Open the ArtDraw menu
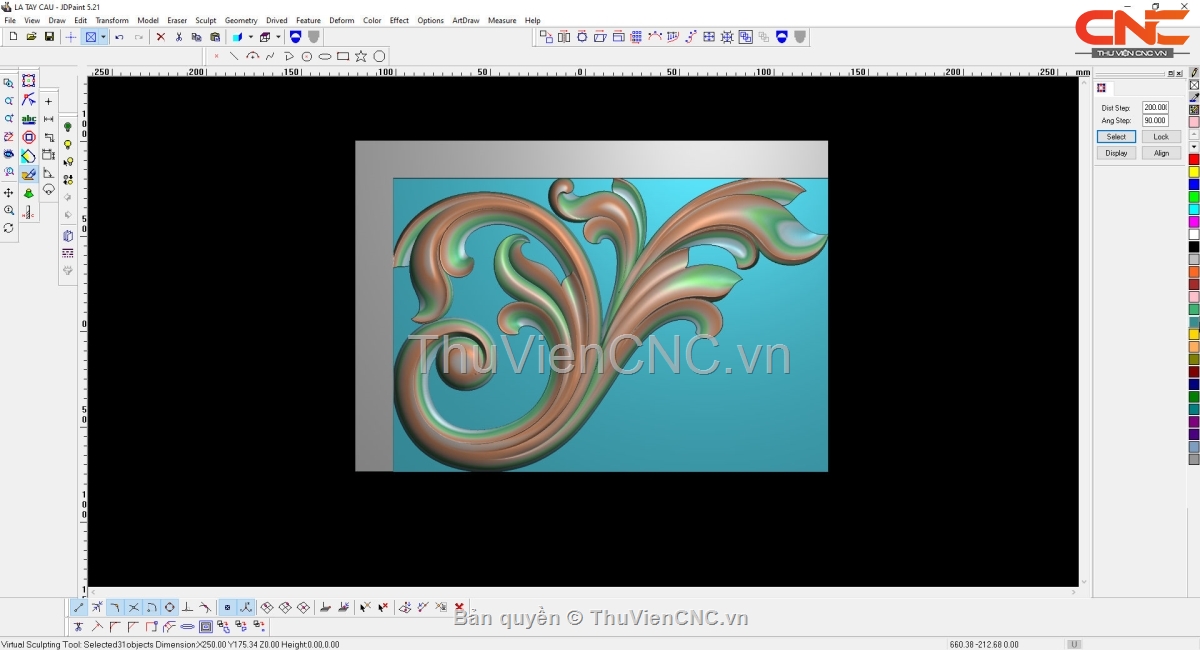 tap(465, 20)
